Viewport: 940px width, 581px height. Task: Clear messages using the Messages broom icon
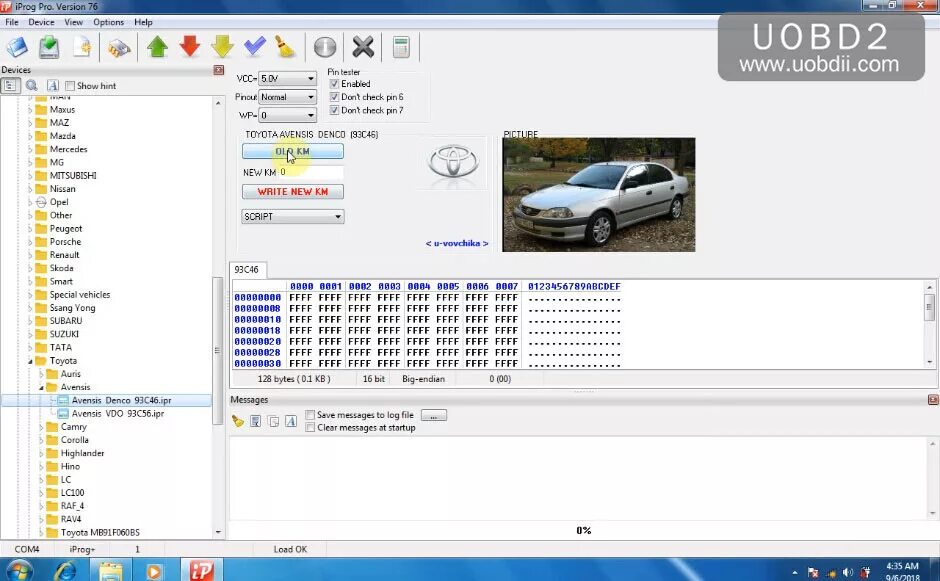[238, 422]
